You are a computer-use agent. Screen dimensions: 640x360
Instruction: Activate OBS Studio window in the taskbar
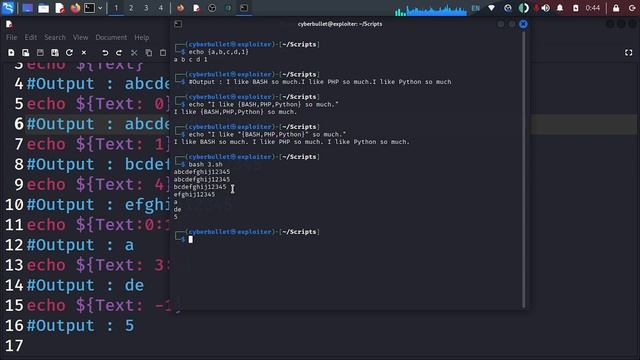212,8
